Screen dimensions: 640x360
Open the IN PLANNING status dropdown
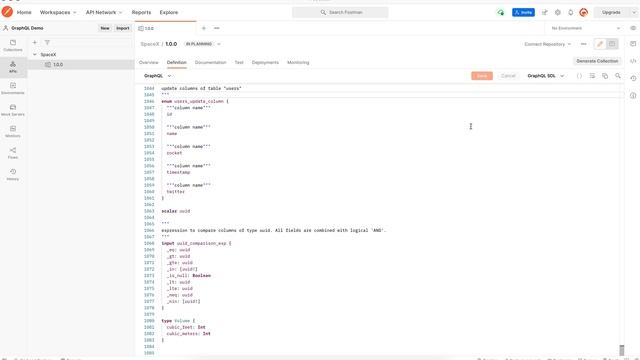click(x=202, y=44)
